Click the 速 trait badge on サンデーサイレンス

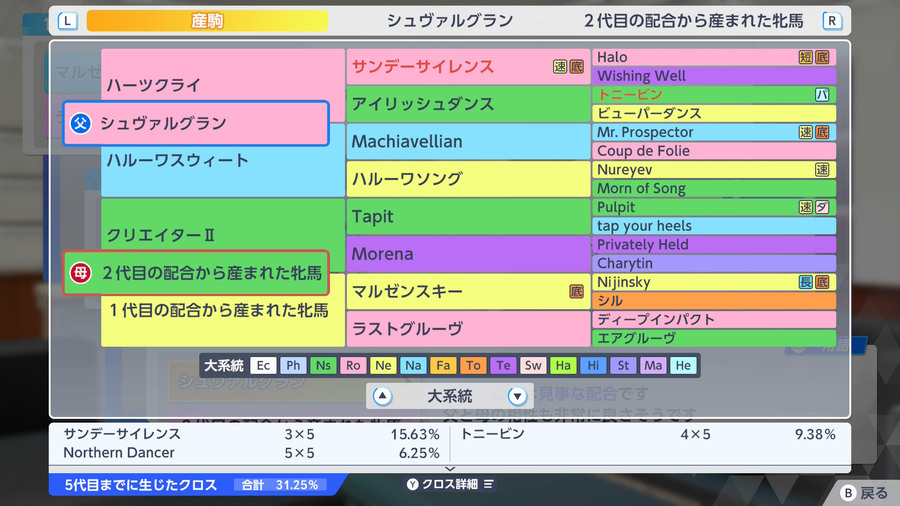(x=560, y=67)
